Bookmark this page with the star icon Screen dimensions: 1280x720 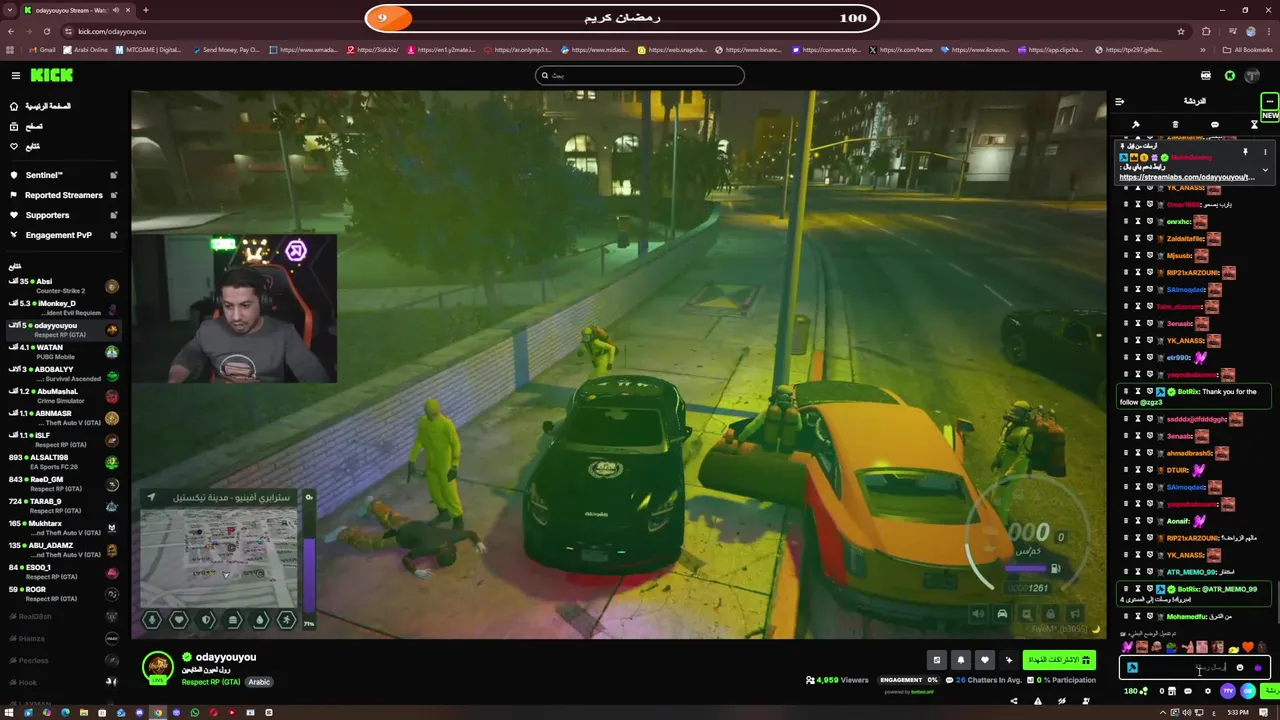(x=1181, y=31)
